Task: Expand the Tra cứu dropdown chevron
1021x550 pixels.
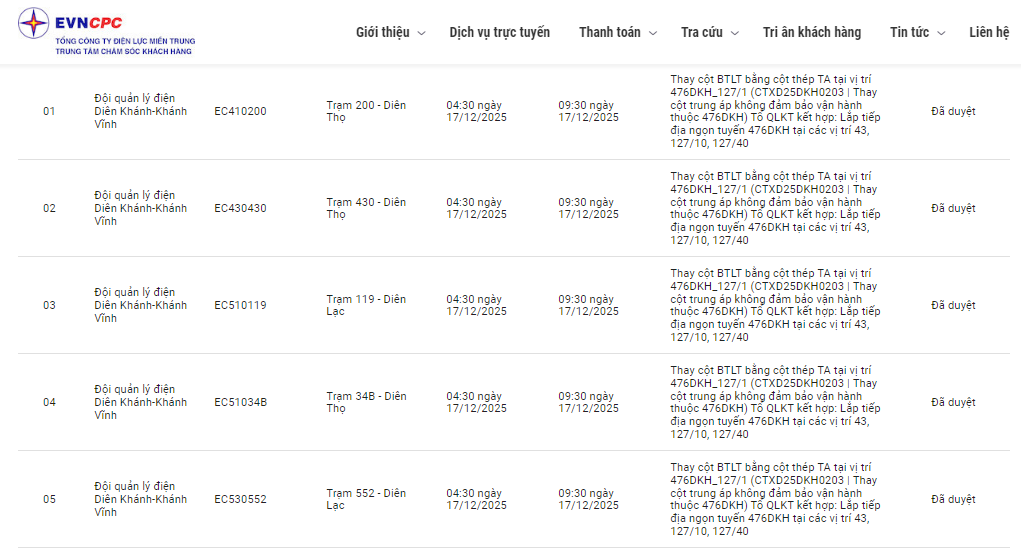Action: [x=735, y=33]
